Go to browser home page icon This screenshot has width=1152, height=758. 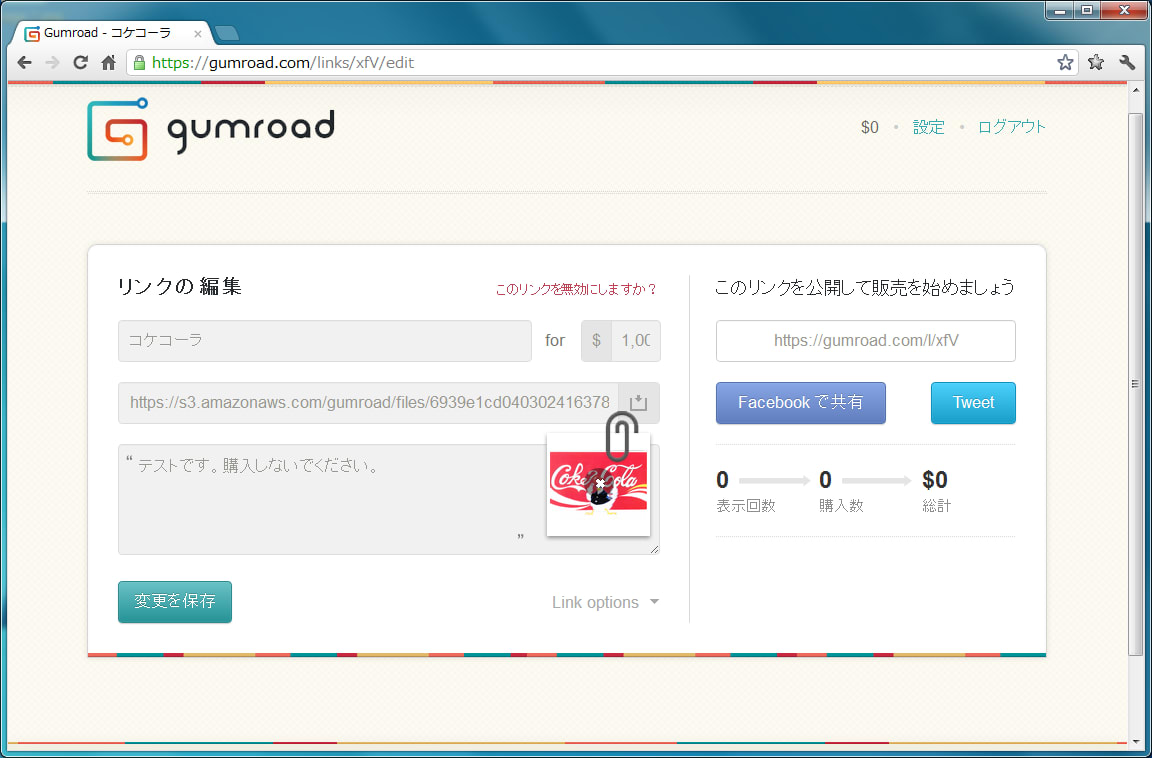tap(109, 63)
